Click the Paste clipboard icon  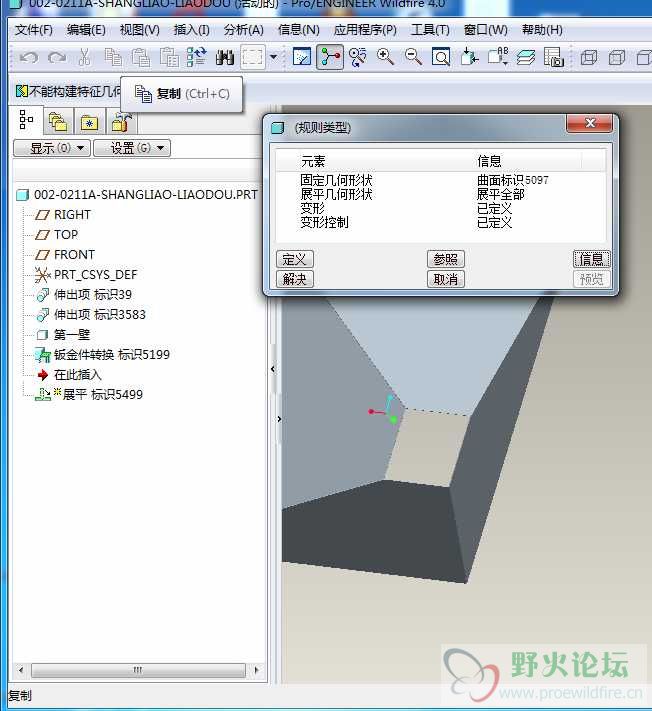[x=141, y=58]
